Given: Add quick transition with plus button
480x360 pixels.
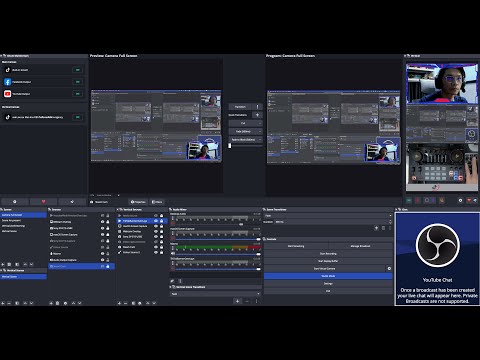Looking at the screenshot, I should coord(257,115).
